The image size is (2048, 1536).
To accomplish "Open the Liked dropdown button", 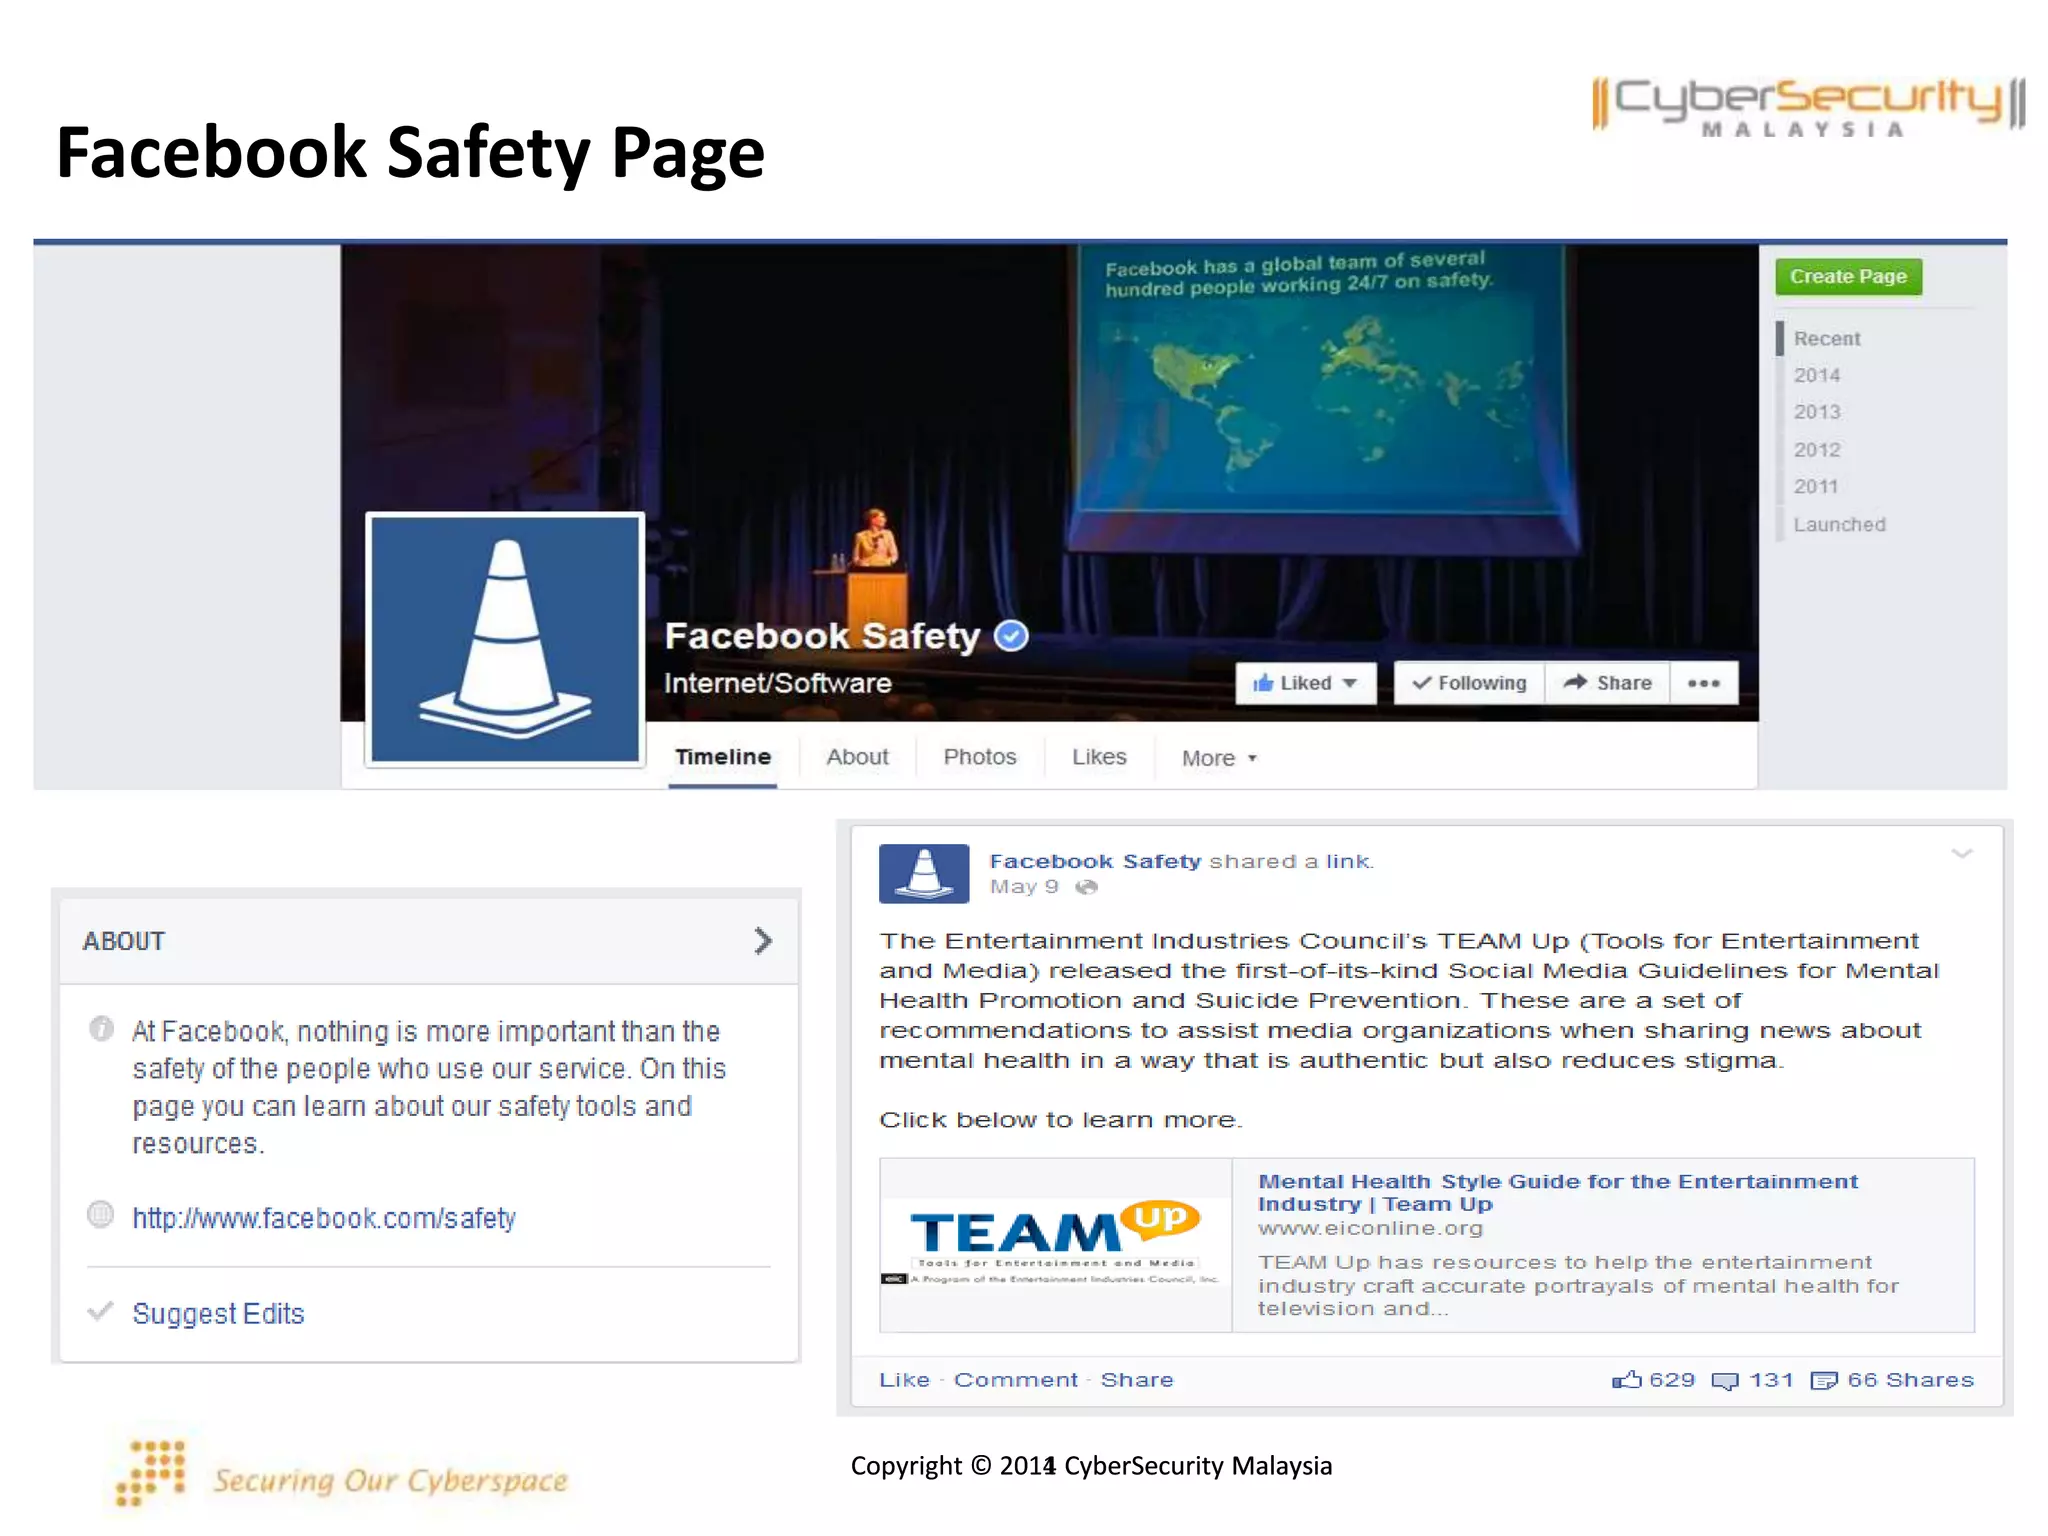I will (x=1306, y=683).
